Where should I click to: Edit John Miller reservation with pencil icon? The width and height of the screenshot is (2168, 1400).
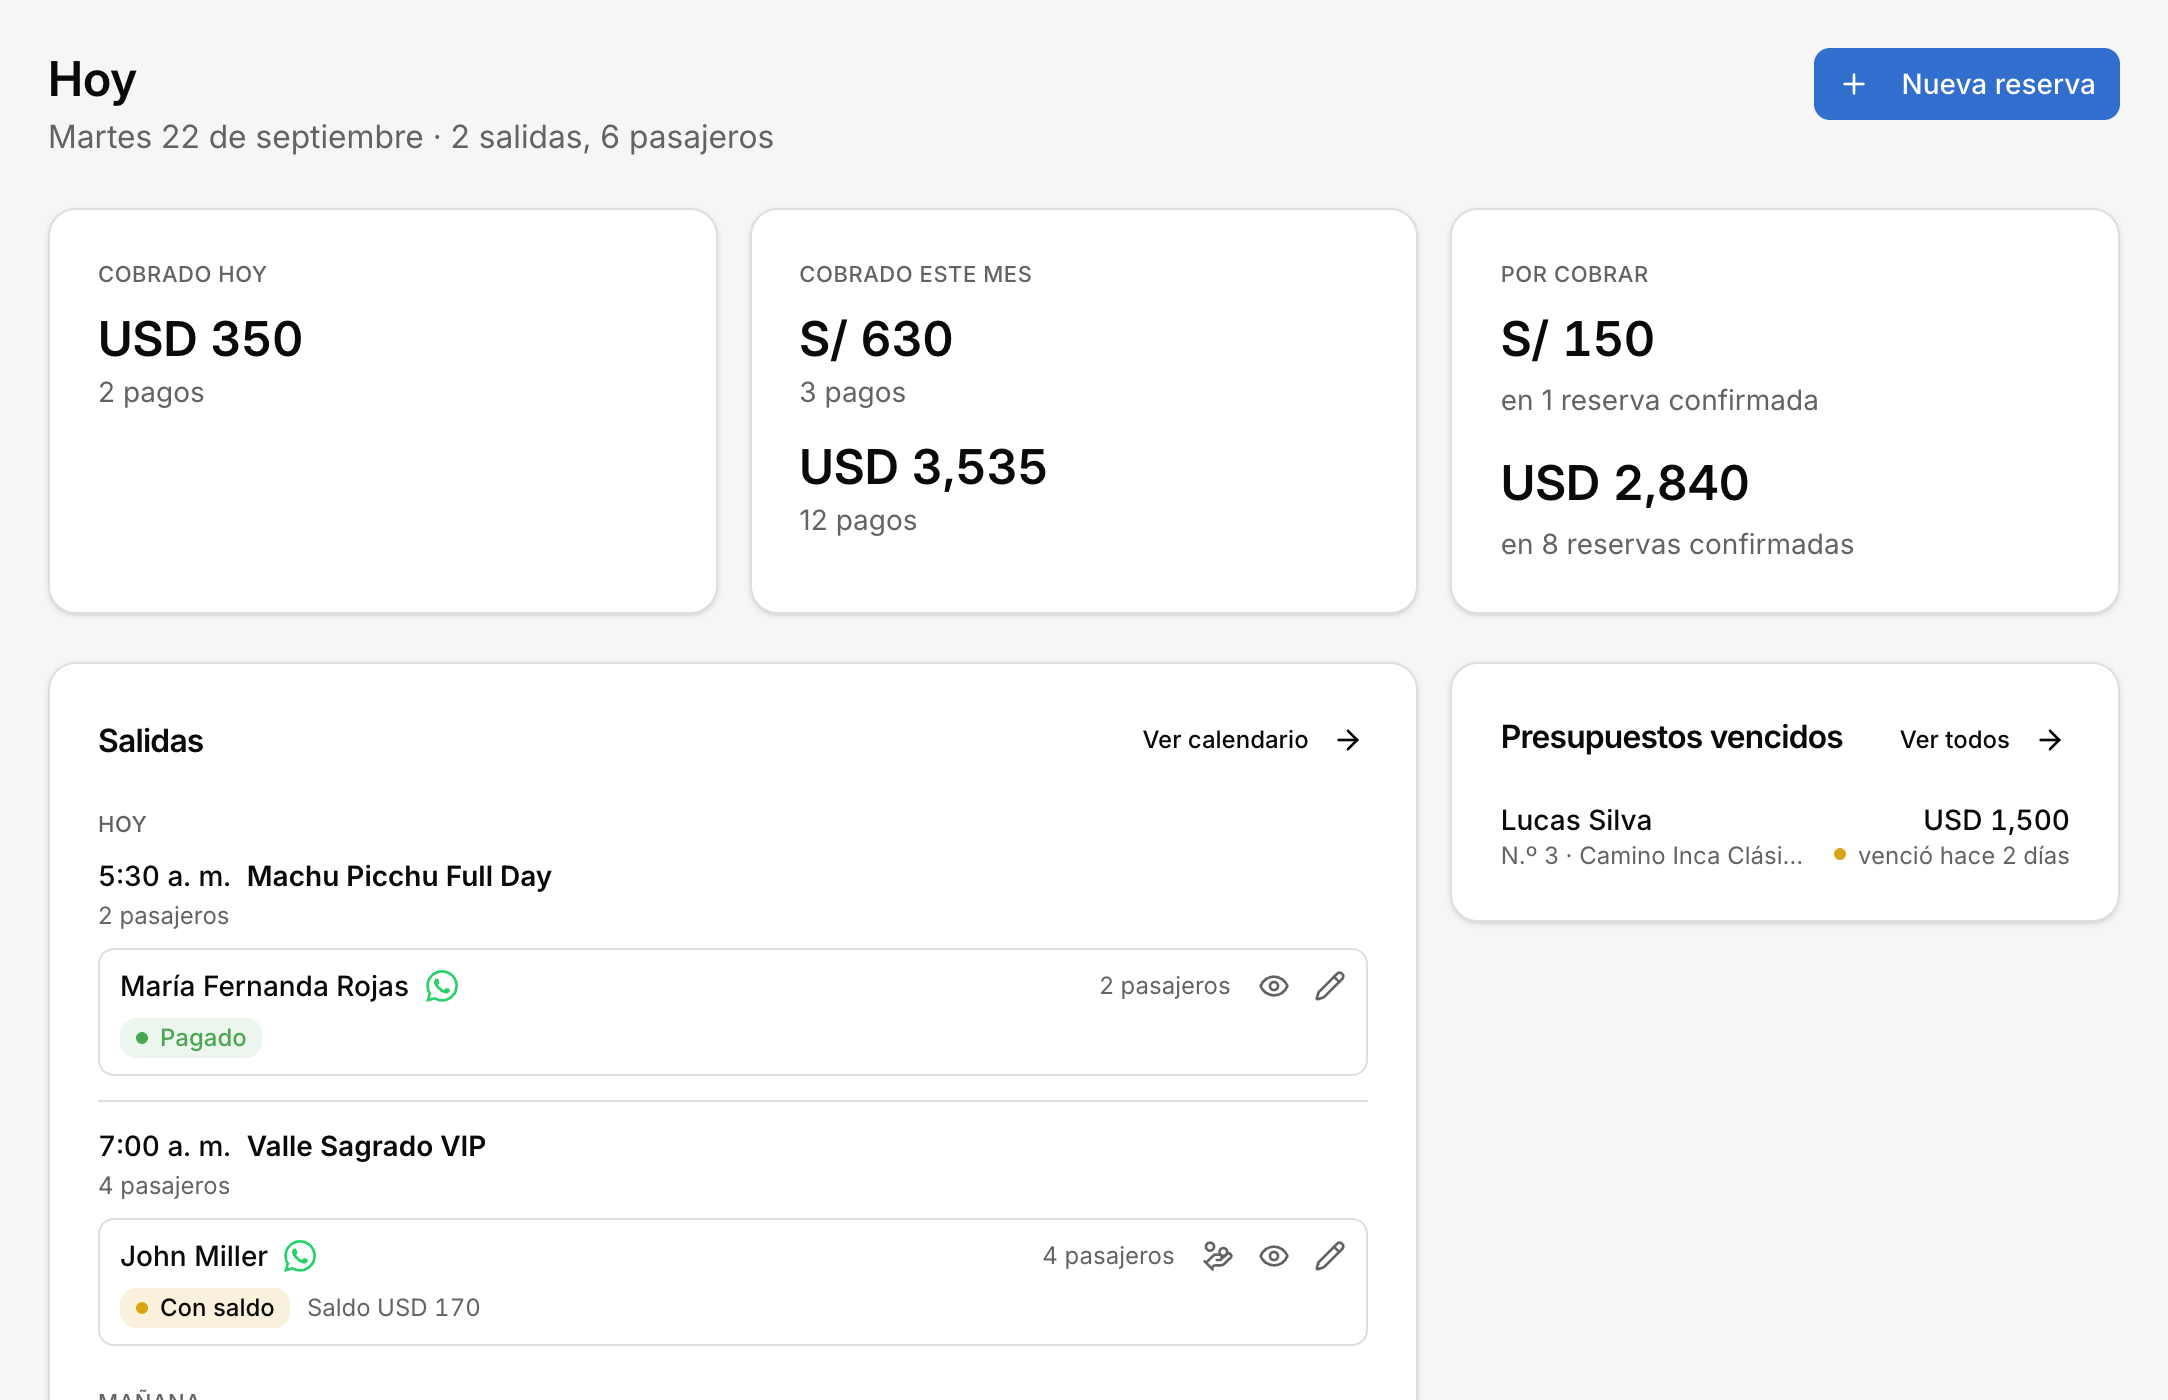point(1330,1256)
